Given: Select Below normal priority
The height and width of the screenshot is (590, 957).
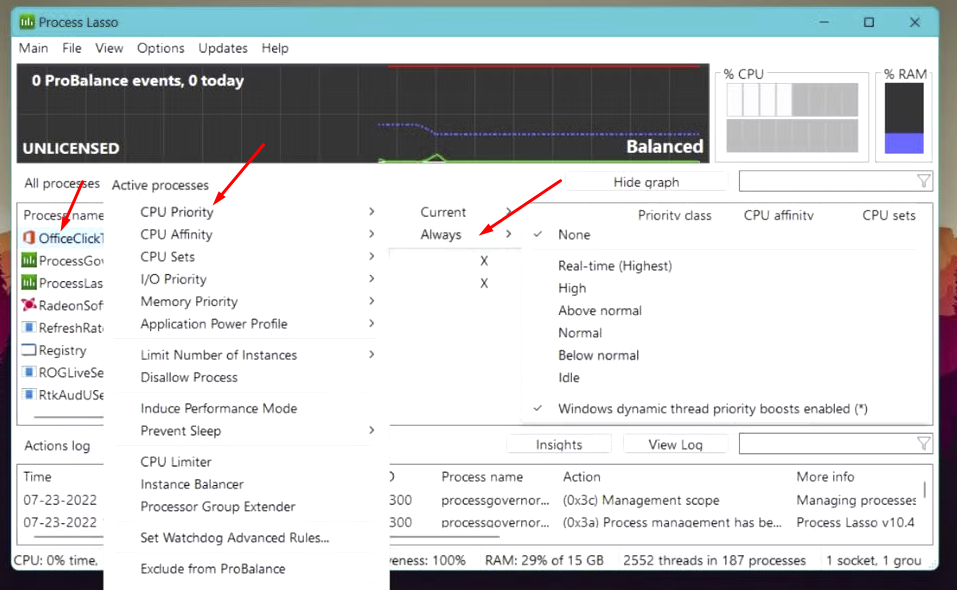Looking at the screenshot, I should tap(598, 356).
